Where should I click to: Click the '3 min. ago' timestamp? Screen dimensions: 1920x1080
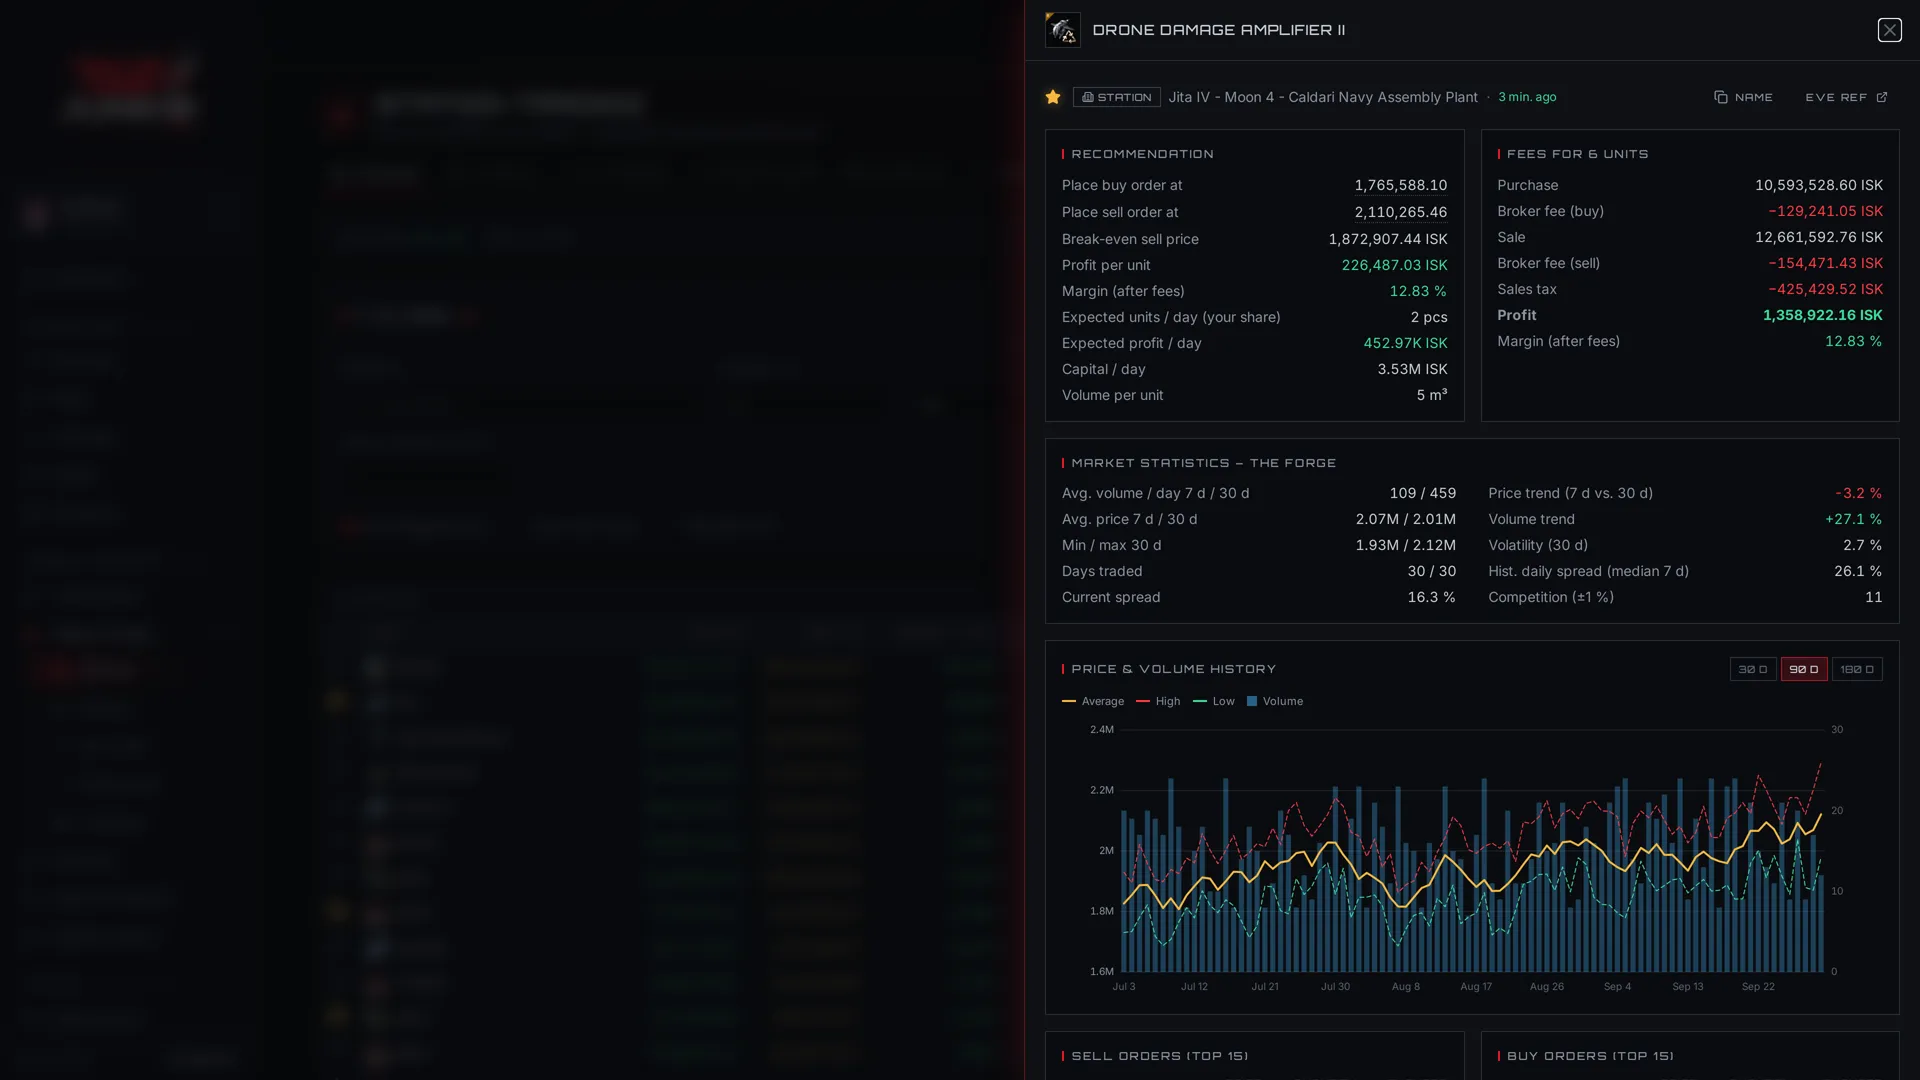tap(1527, 97)
